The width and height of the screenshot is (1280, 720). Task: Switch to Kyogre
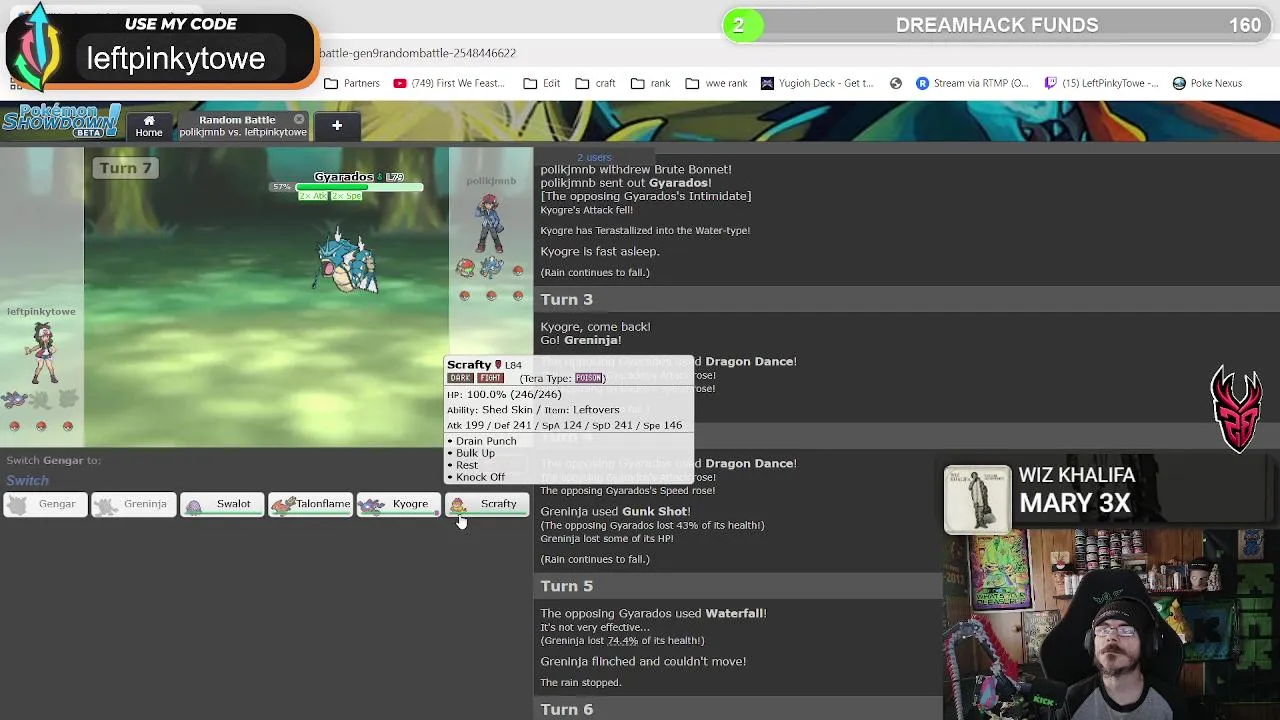398,505
